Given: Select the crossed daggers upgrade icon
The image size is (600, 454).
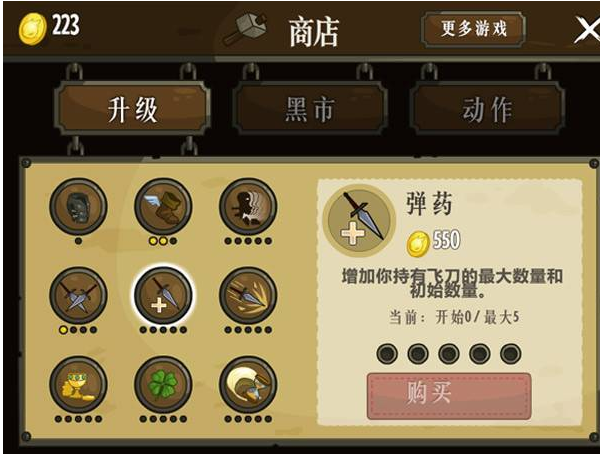Looking at the screenshot, I should point(78,296).
